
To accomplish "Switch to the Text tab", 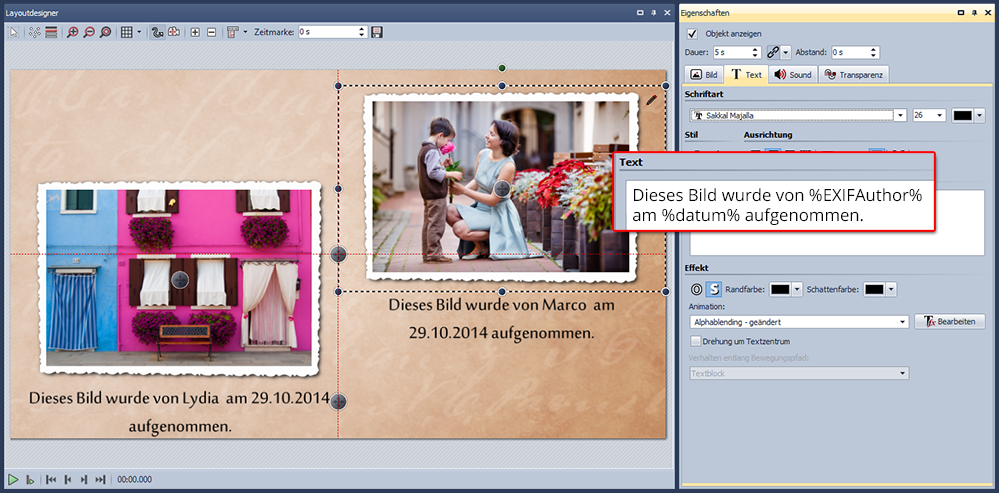I will (746, 74).
